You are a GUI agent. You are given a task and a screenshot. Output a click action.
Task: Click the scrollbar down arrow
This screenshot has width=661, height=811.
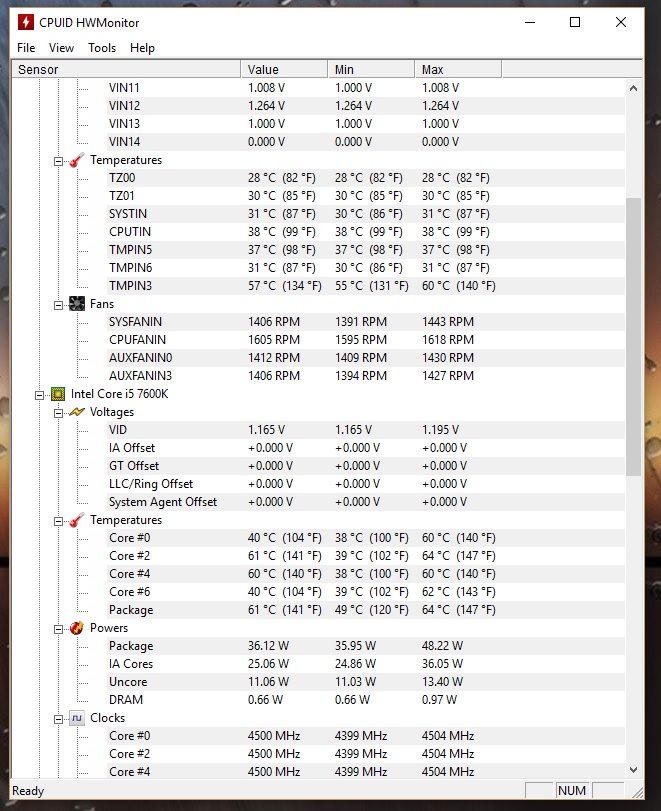pyautogui.click(x=633, y=770)
